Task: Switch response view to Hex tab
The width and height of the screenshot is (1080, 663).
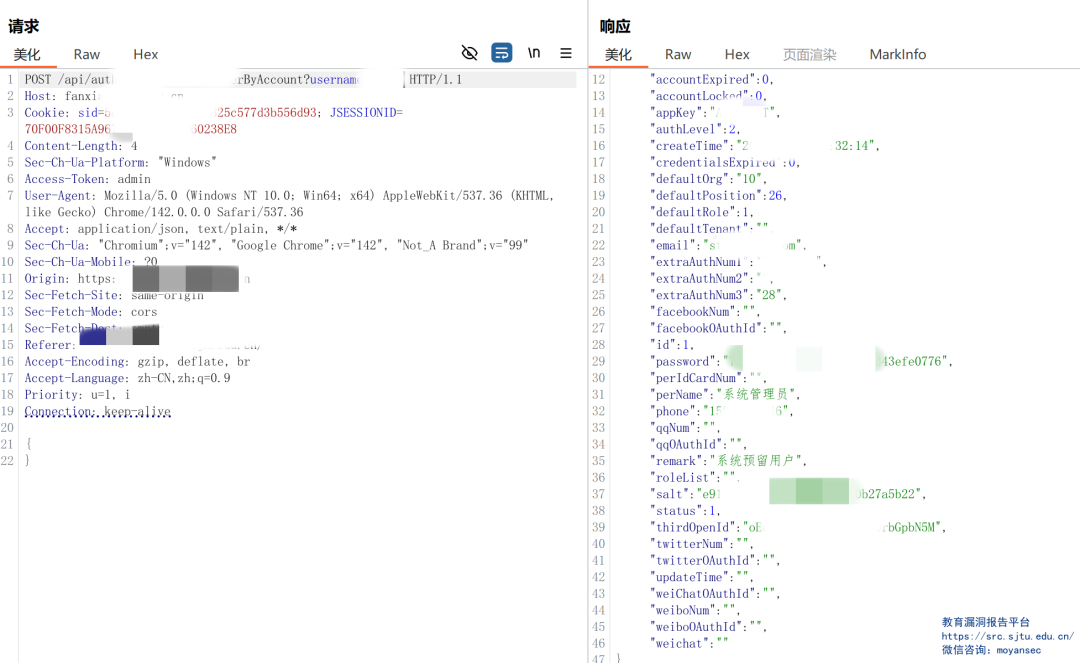Action: pyautogui.click(x=736, y=54)
